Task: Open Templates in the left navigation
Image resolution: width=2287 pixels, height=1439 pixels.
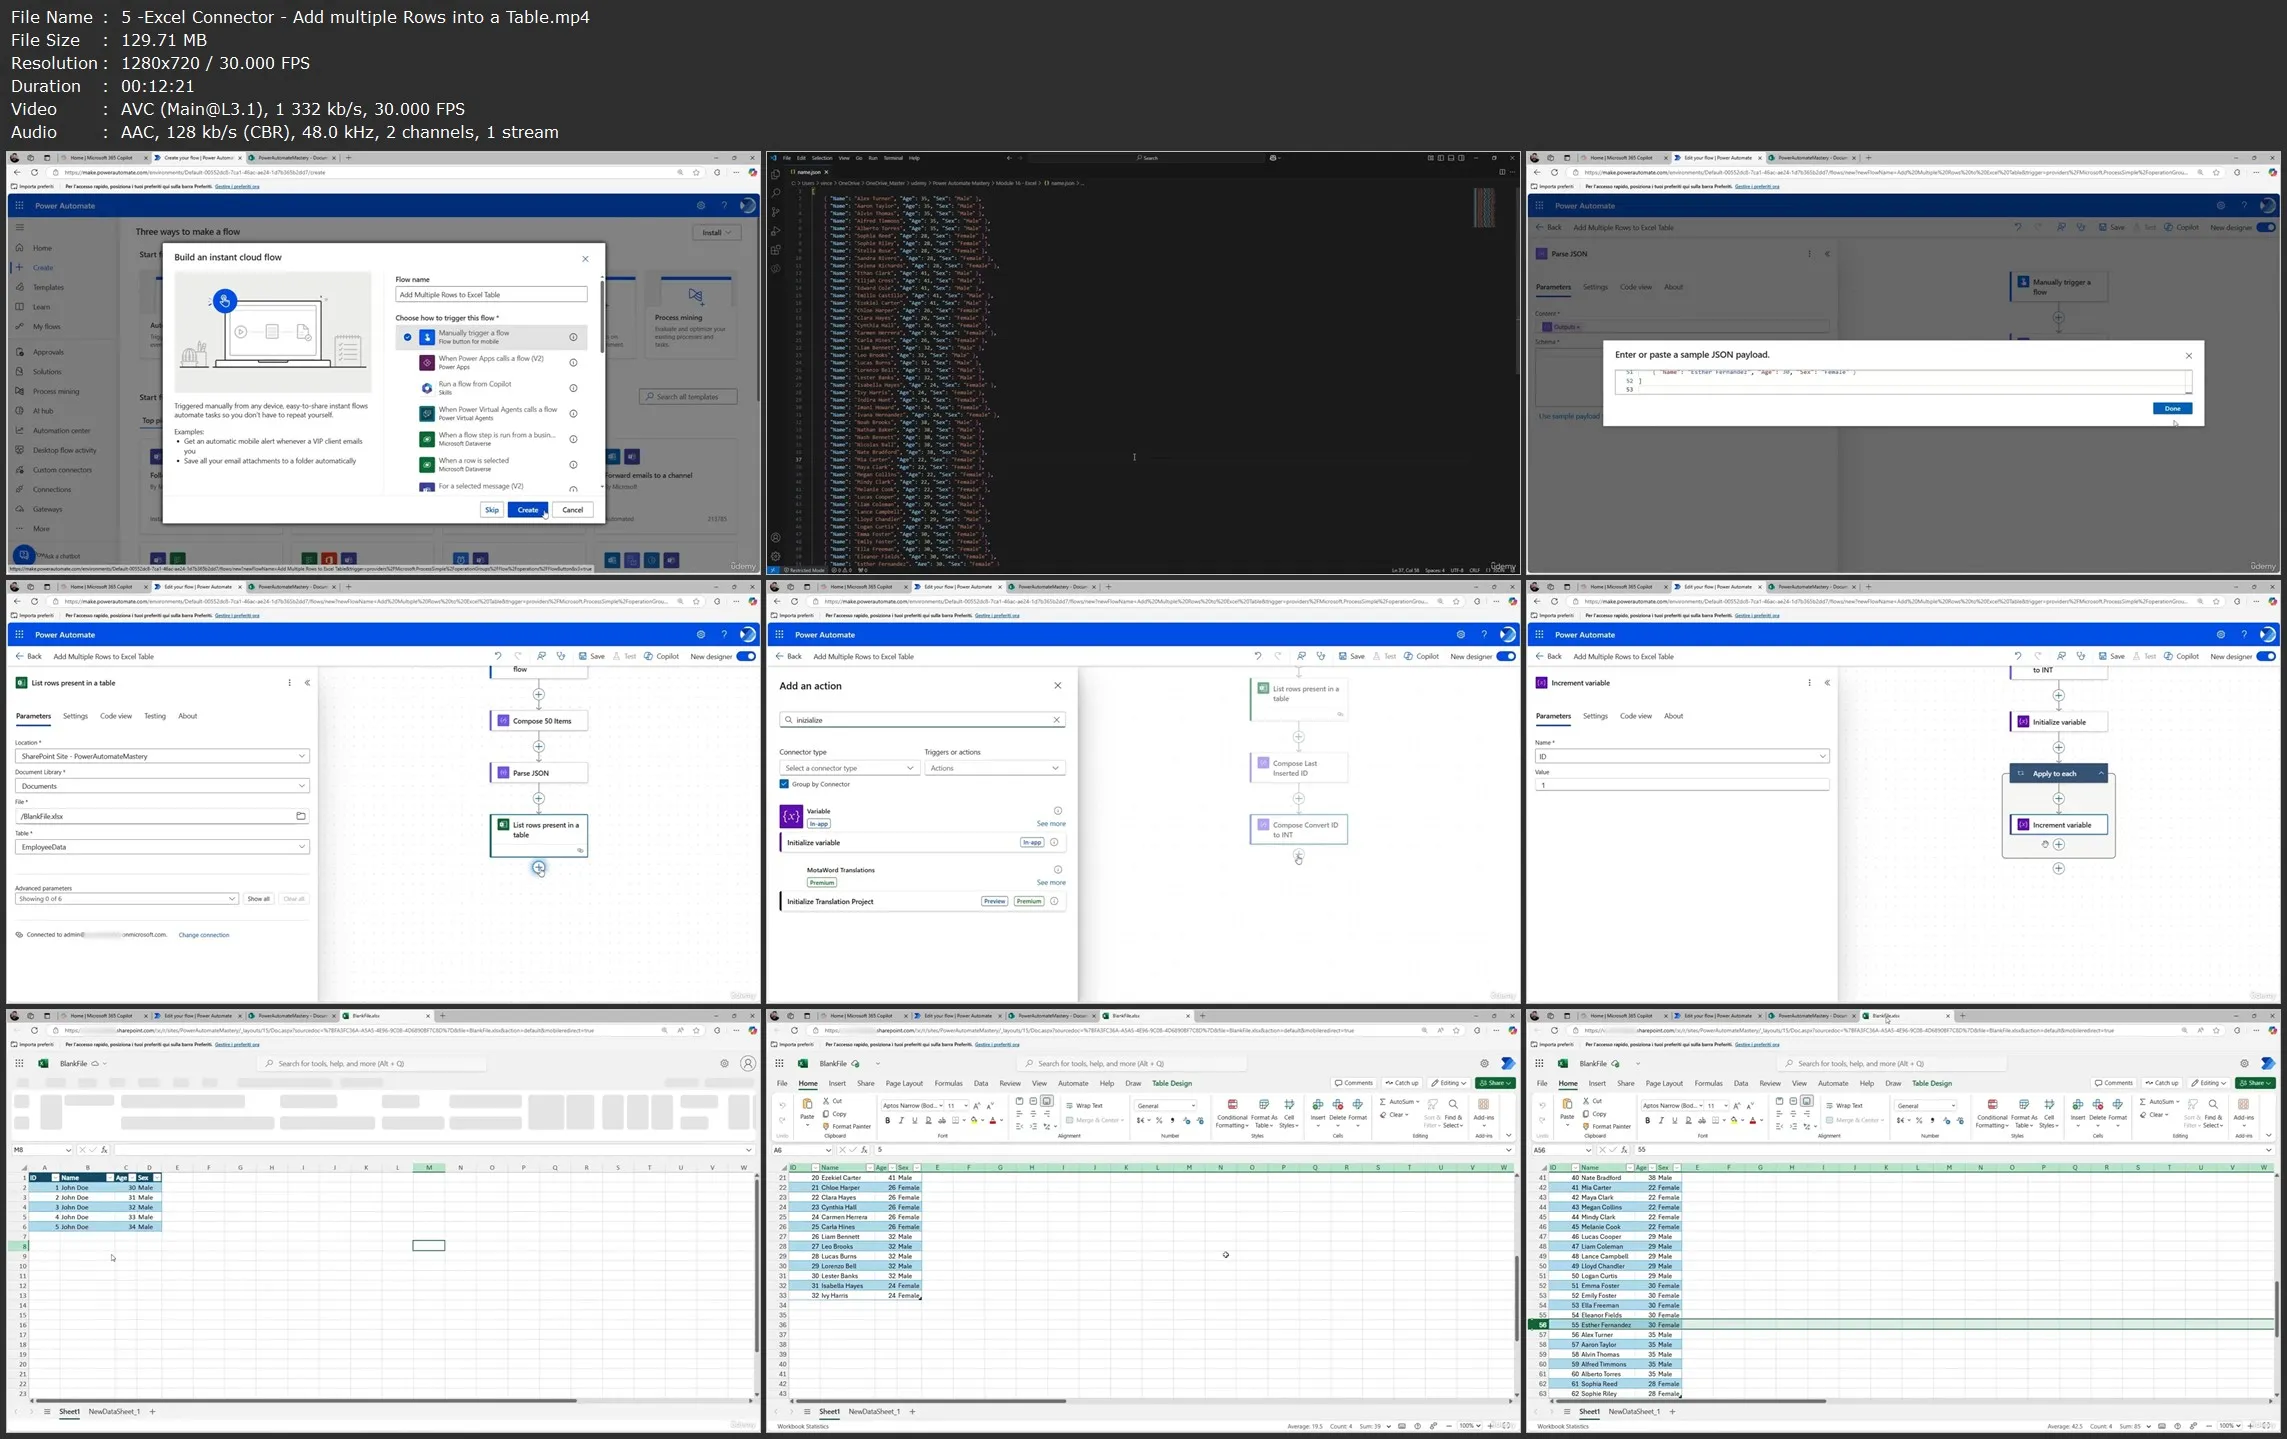Action: 48,287
